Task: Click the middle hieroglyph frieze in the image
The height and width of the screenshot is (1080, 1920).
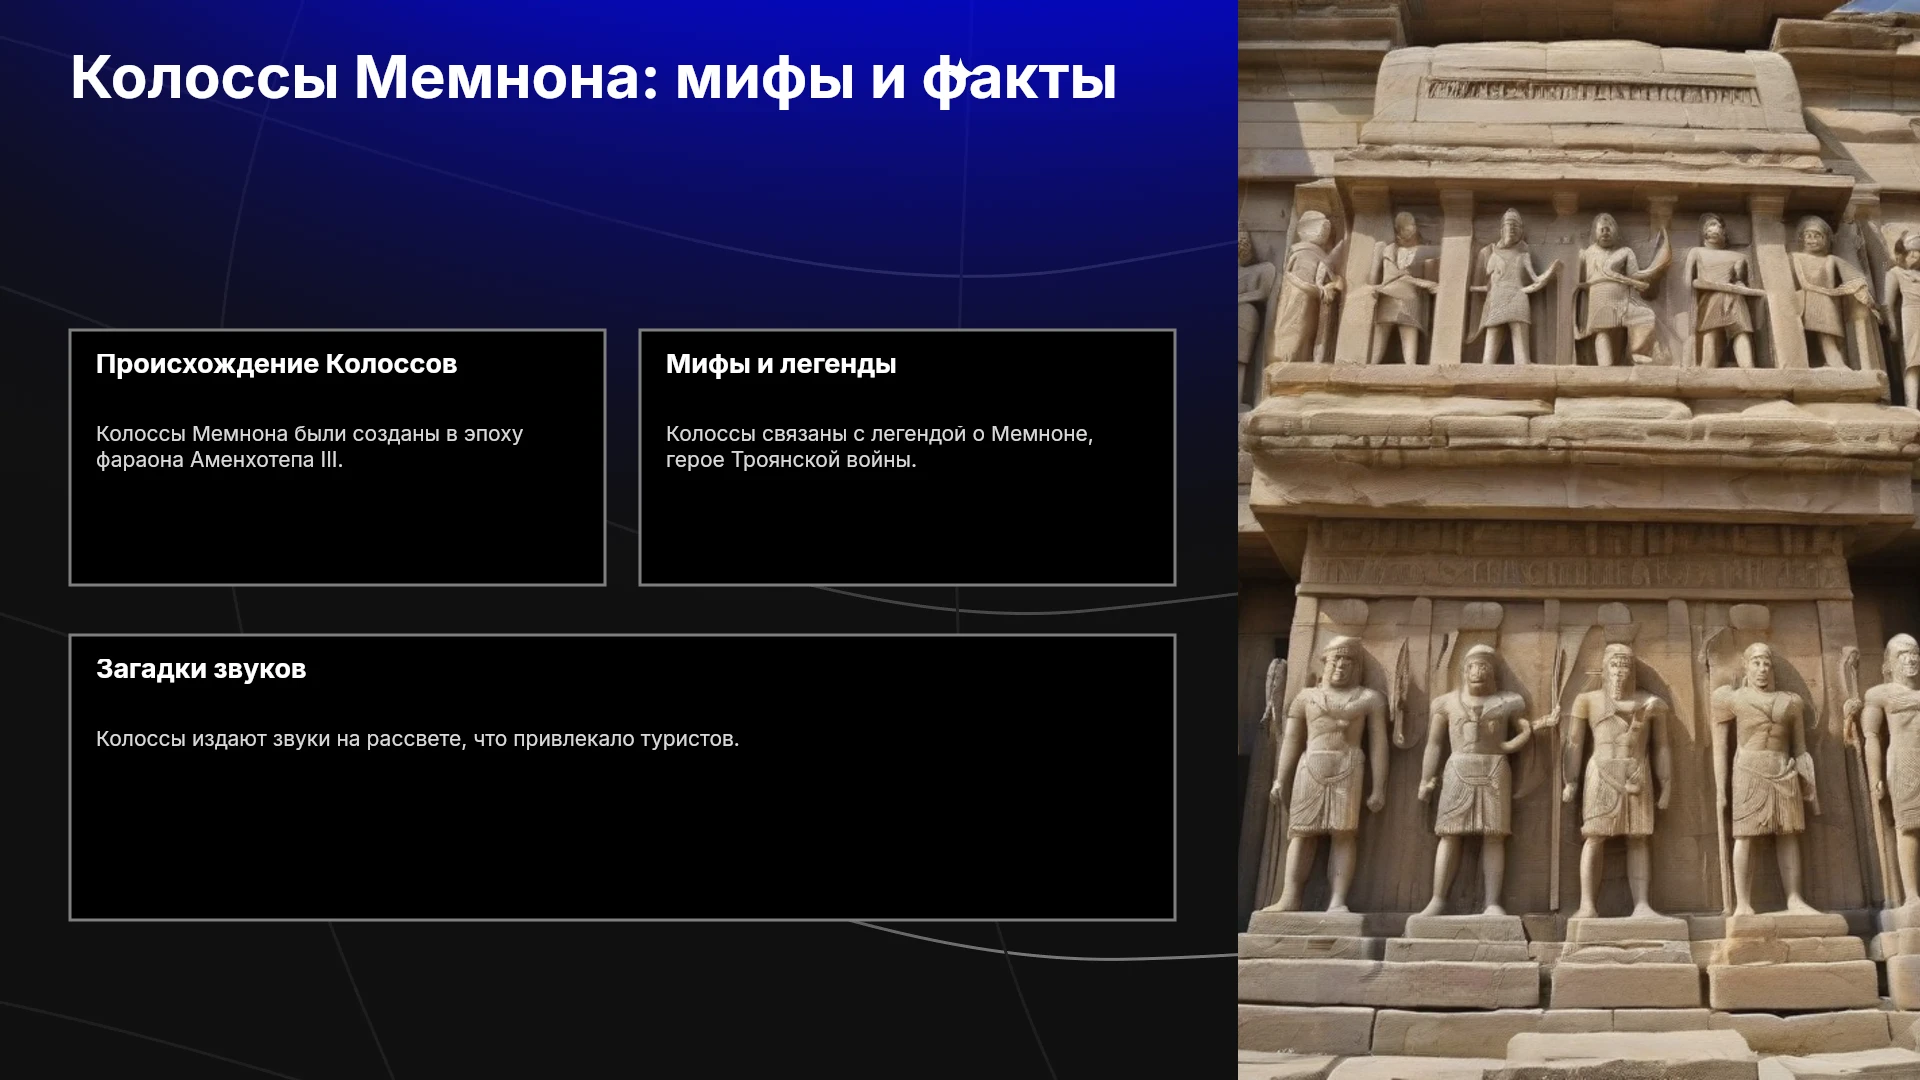Action: pyautogui.click(x=1575, y=558)
